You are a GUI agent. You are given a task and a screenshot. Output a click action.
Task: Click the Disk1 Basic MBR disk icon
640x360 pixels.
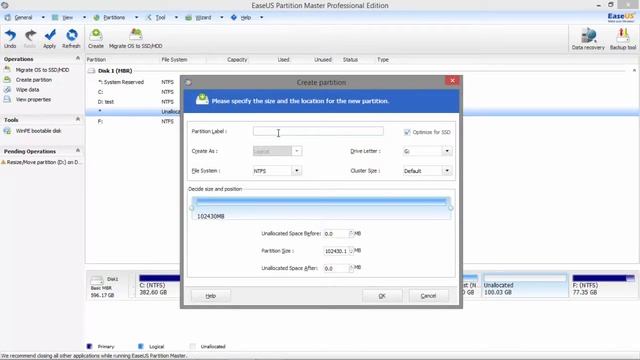(97, 280)
